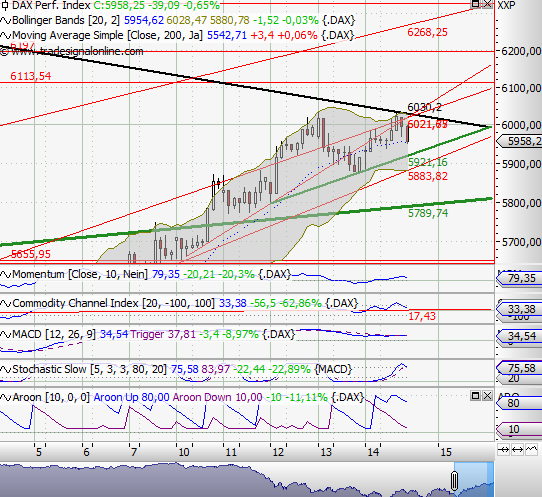Click the wave icon beside Moving Average Simple
542x497 pixels.
pyautogui.click(x=6, y=36)
